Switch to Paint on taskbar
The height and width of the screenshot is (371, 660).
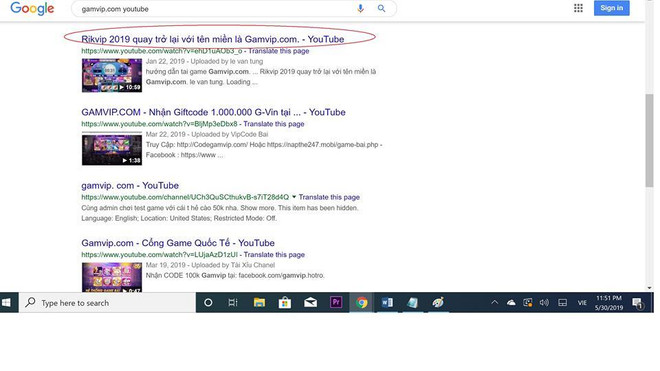pyautogui.click(x=438, y=302)
